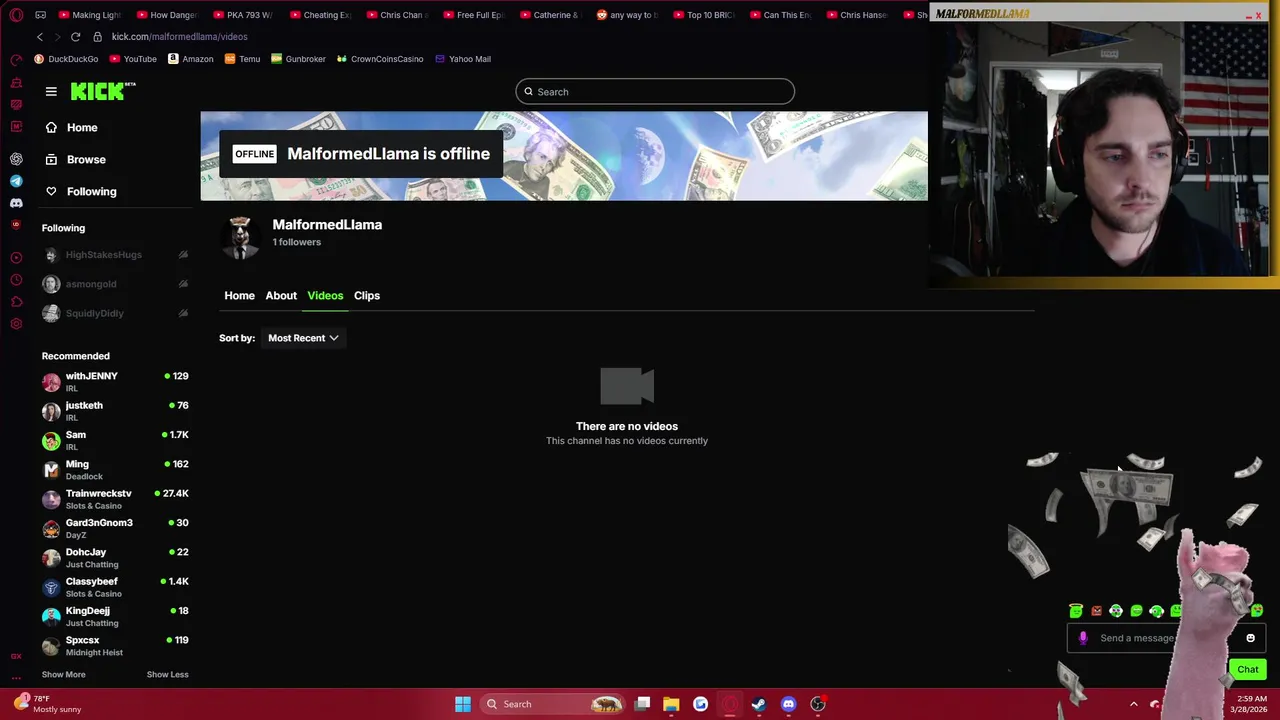Click Show Less under Recommended
Image resolution: width=1280 pixels, height=720 pixels.
(x=167, y=674)
